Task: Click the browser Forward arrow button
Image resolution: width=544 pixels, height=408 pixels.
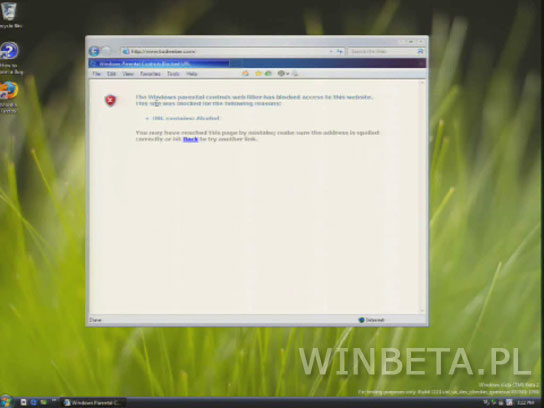Action: tap(107, 51)
